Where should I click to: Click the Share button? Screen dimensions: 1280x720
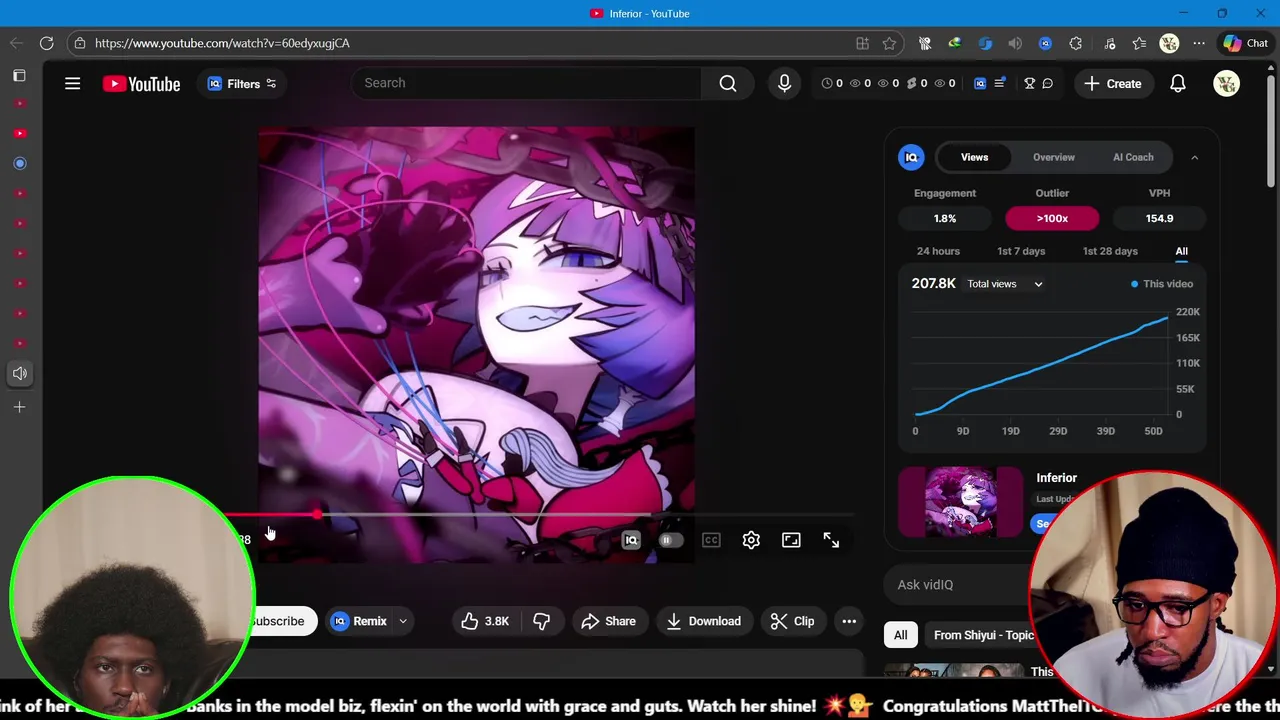coord(608,621)
